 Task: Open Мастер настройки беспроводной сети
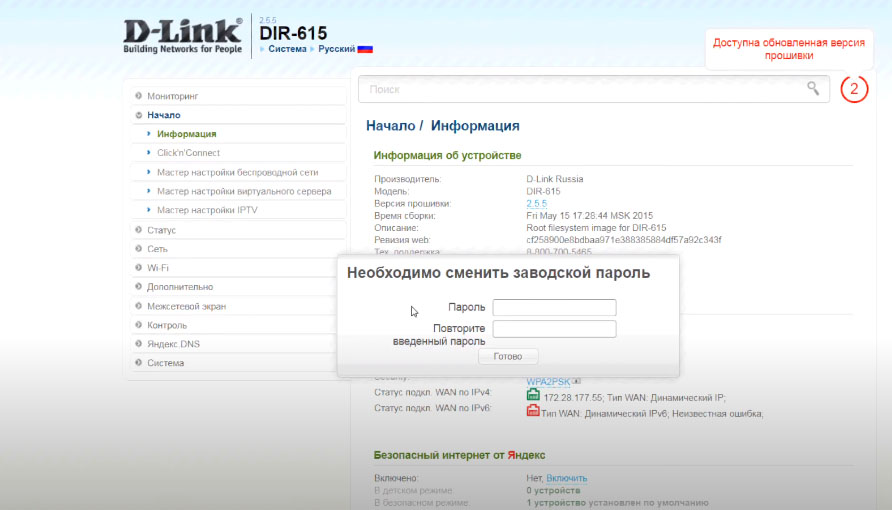238,172
